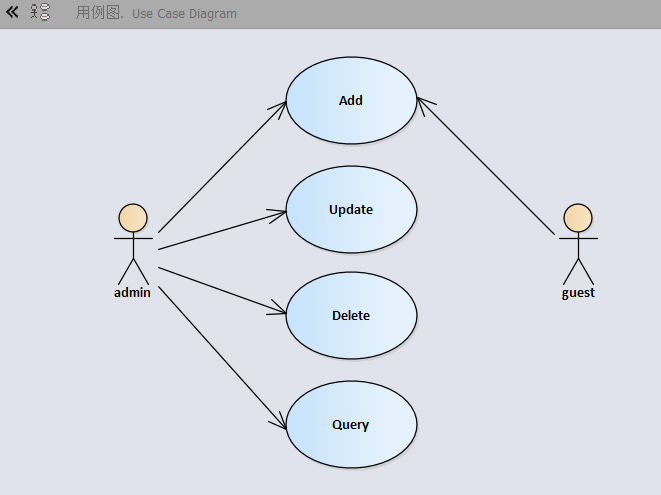Viewport: 661px width, 495px height.
Task: Click the 'guest' actor name label
Action: coord(578,293)
